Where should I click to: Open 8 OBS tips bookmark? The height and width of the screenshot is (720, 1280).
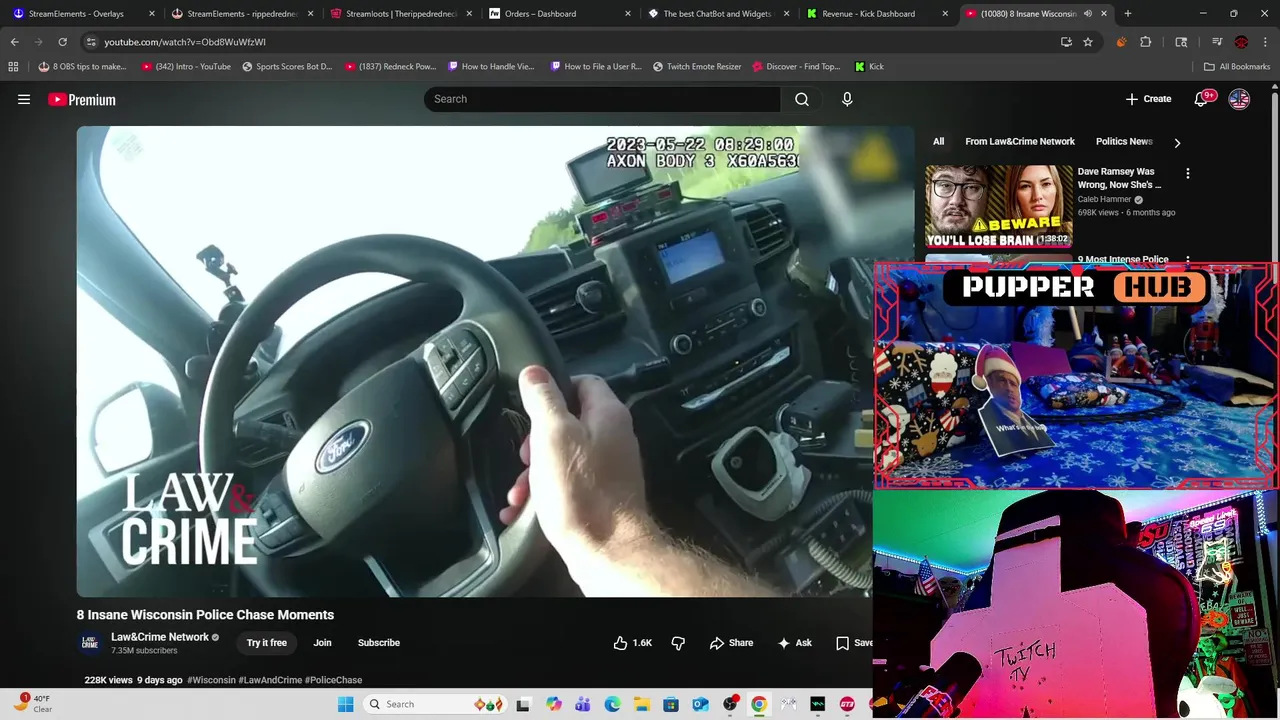tap(82, 67)
